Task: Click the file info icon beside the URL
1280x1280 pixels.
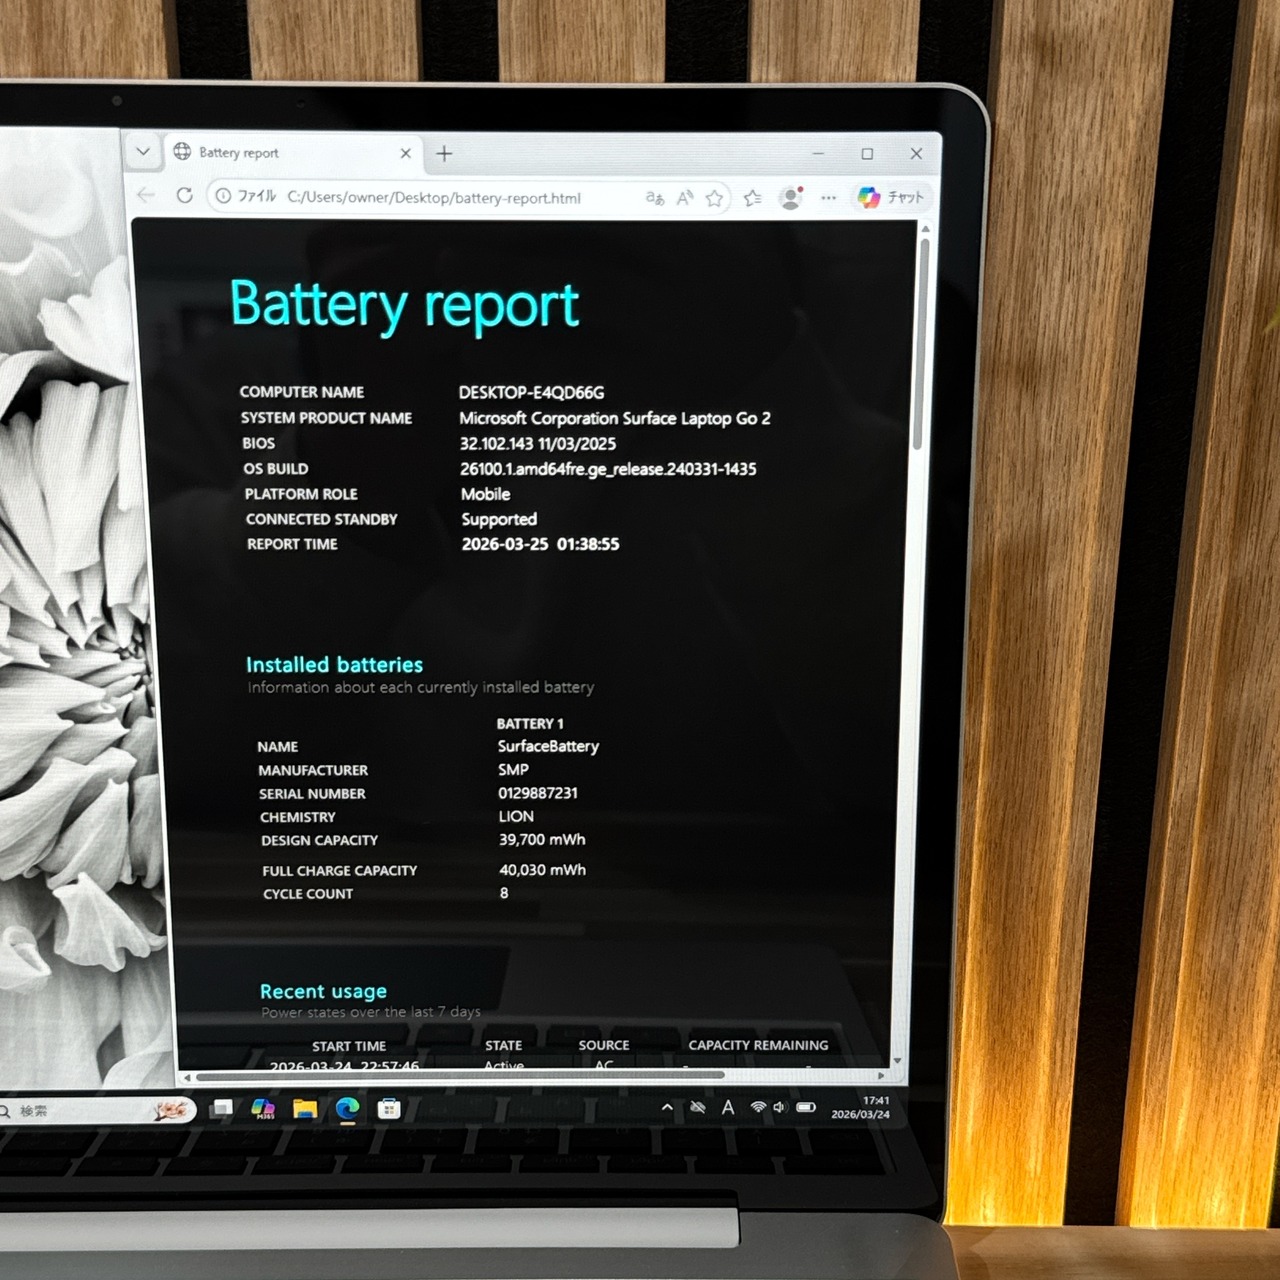Action: pos(222,198)
